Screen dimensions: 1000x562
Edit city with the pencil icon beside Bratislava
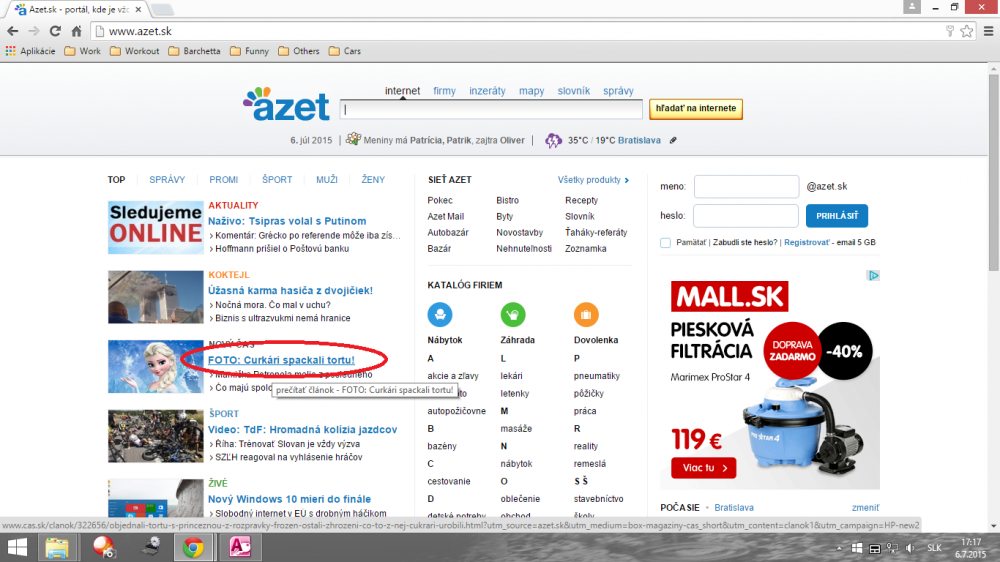(673, 140)
